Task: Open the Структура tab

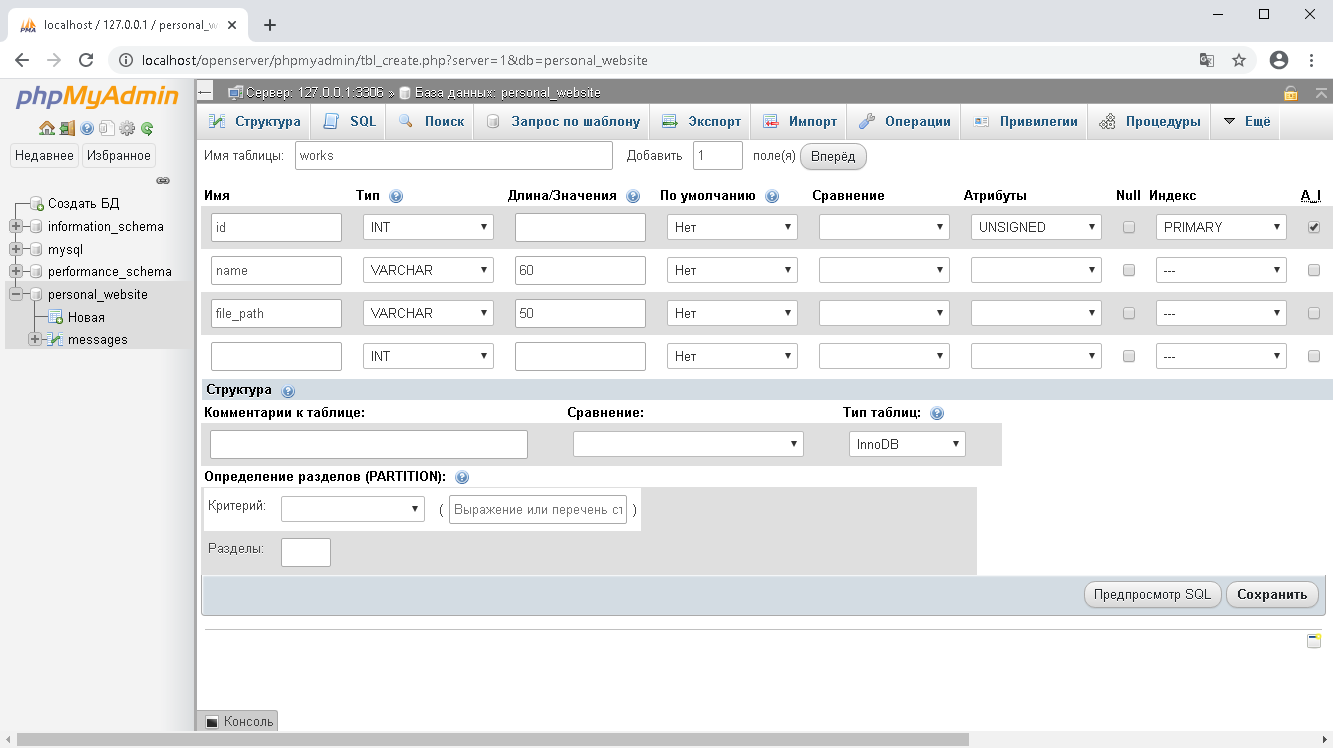Action: pyautogui.click(x=254, y=121)
